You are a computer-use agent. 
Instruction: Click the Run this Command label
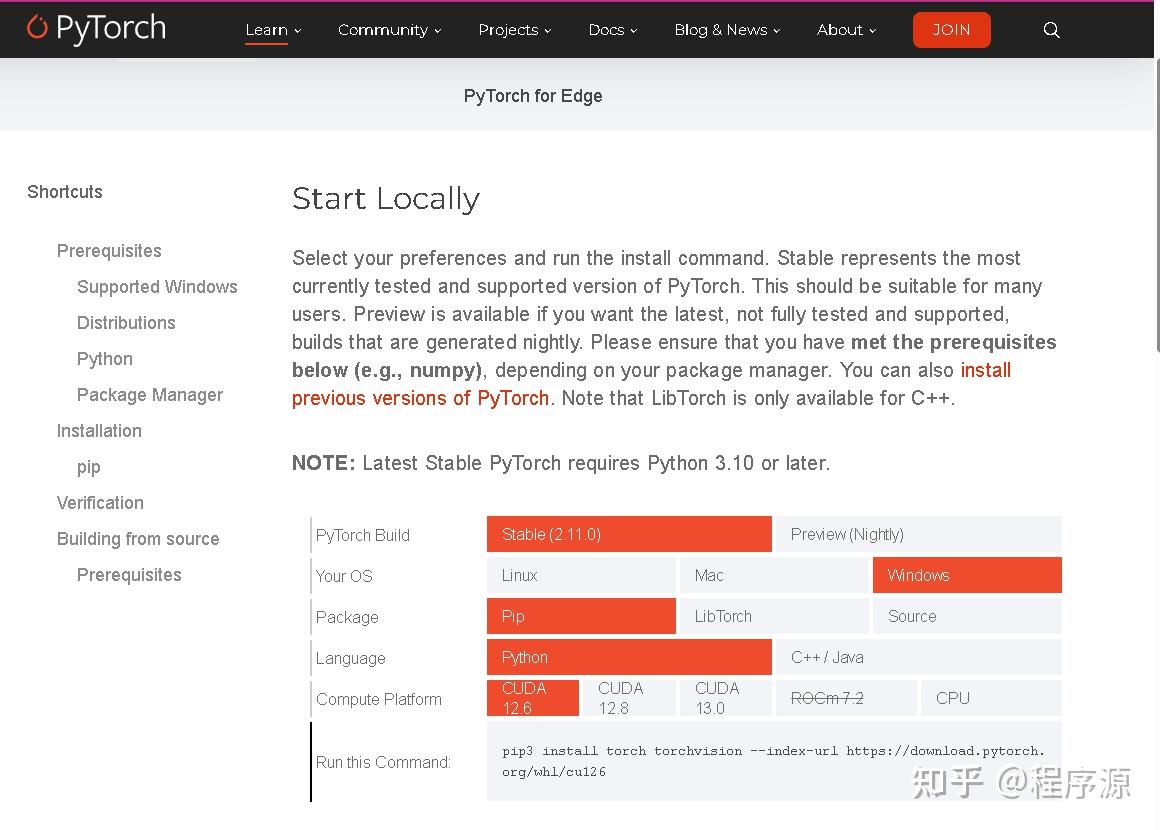click(383, 762)
